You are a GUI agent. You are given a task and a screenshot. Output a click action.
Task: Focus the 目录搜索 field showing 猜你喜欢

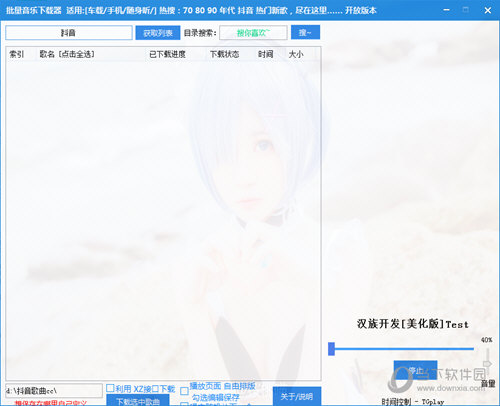tap(253, 33)
